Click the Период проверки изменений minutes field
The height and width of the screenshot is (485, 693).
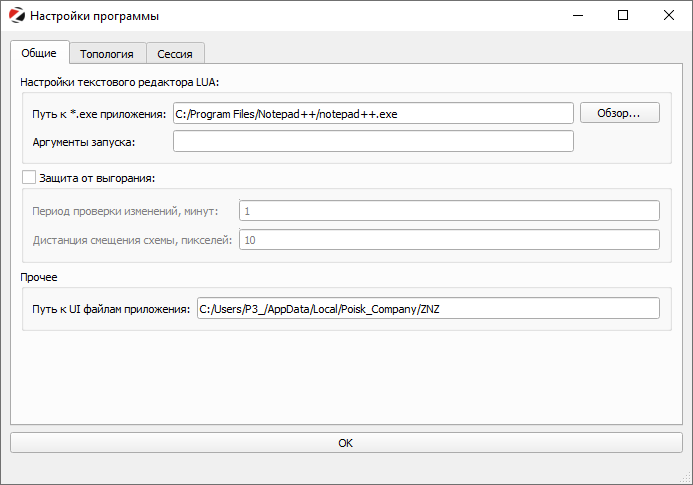(x=449, y=211)
